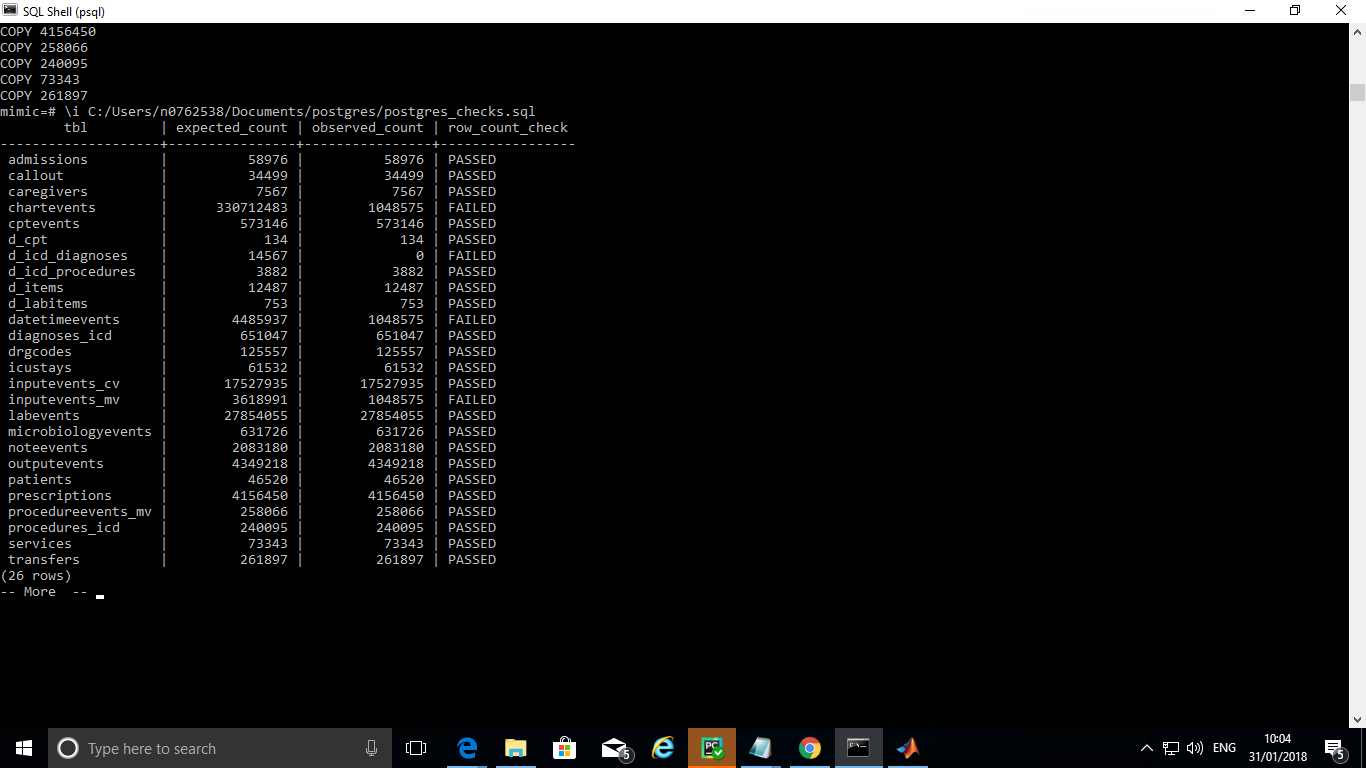Open the Windows Start menu
The image size is (1366, 768).
pyautogui.click(x=22, y=747)
